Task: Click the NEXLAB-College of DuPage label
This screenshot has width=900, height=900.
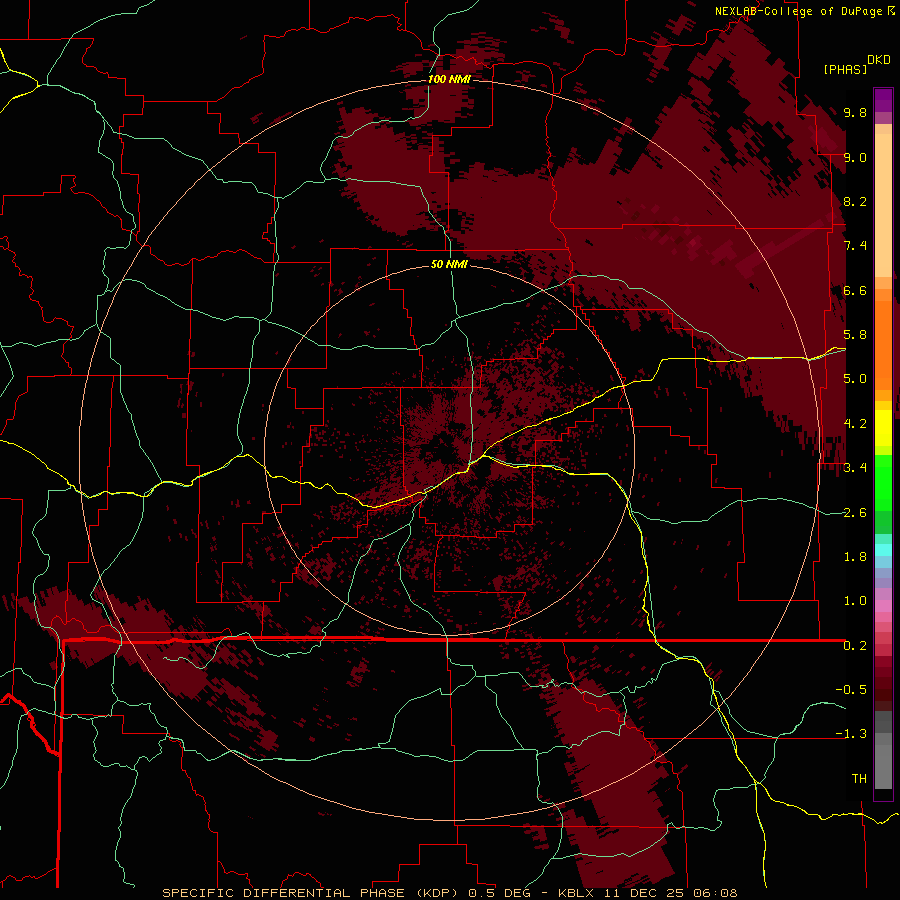Action: click(799, 11)
